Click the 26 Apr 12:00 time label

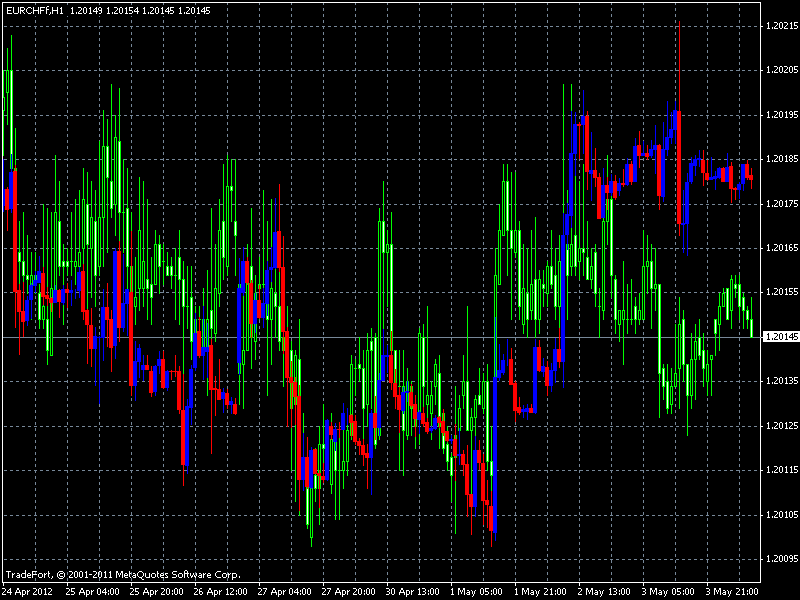pos(220,592)
